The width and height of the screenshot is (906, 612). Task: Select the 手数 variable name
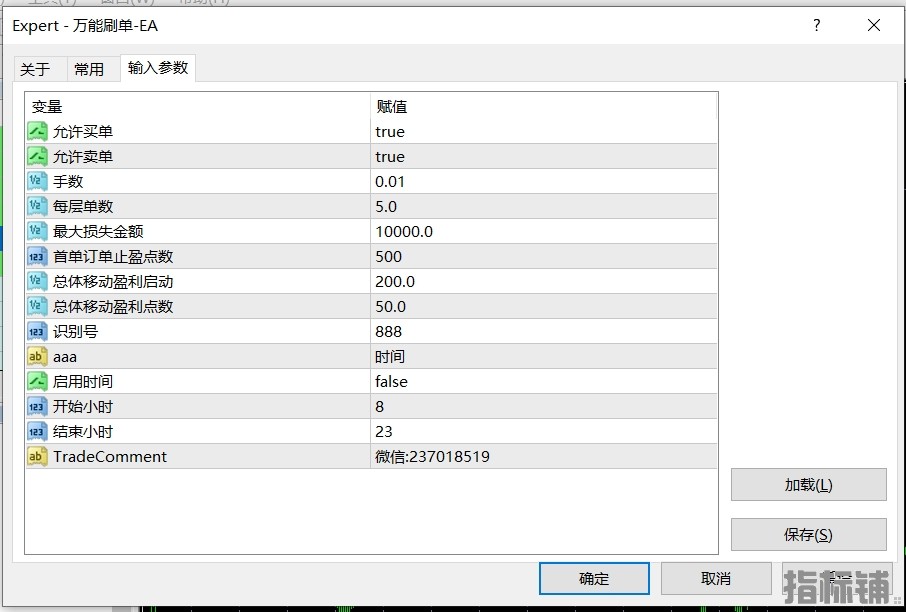coord(68,181)
